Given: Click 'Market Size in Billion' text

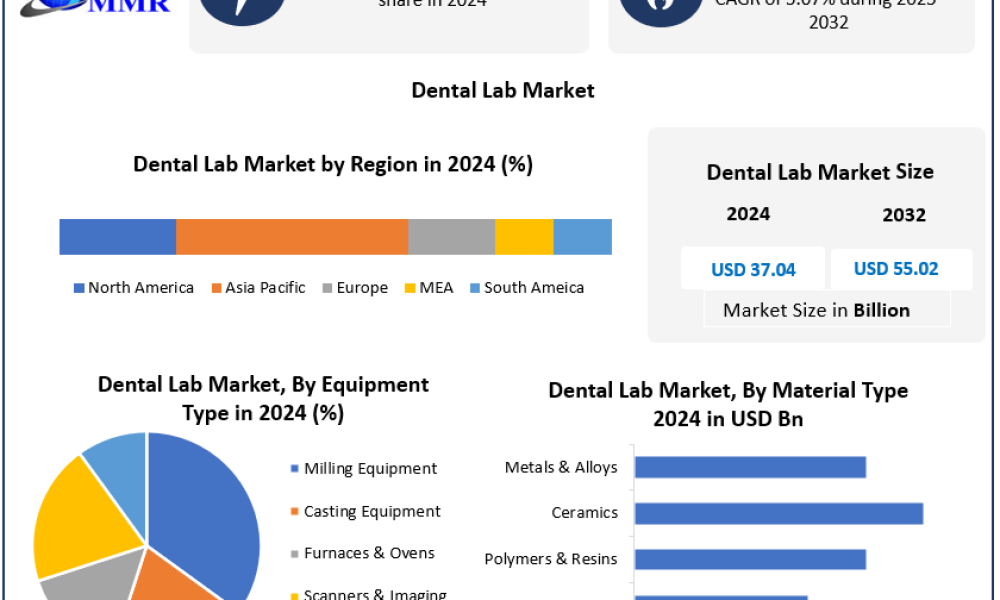Looking at the screenshot, I should point(816,310).
